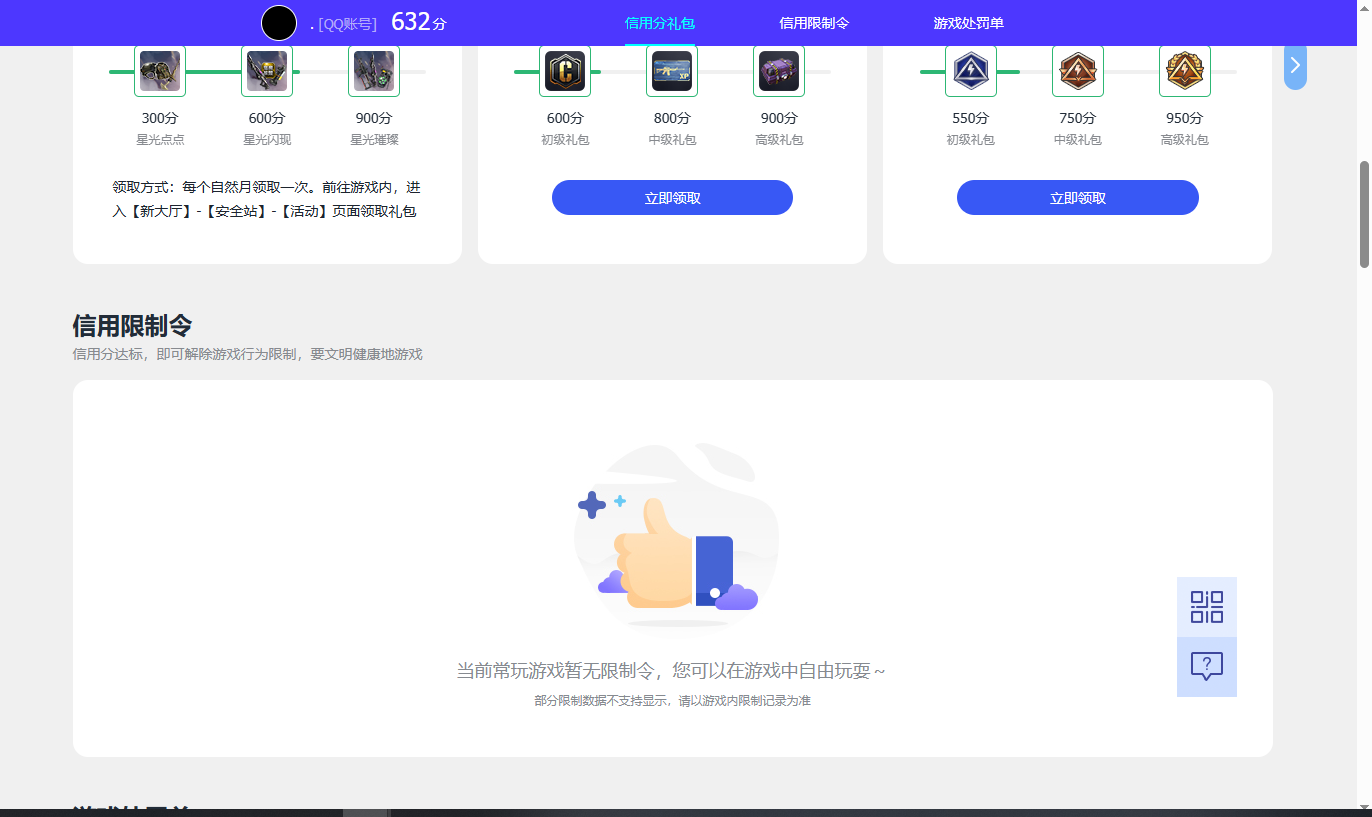The image size is (1372, 817).
Task: Select the 600分 初级礼包 gold C icon
Action: point(565,71)
